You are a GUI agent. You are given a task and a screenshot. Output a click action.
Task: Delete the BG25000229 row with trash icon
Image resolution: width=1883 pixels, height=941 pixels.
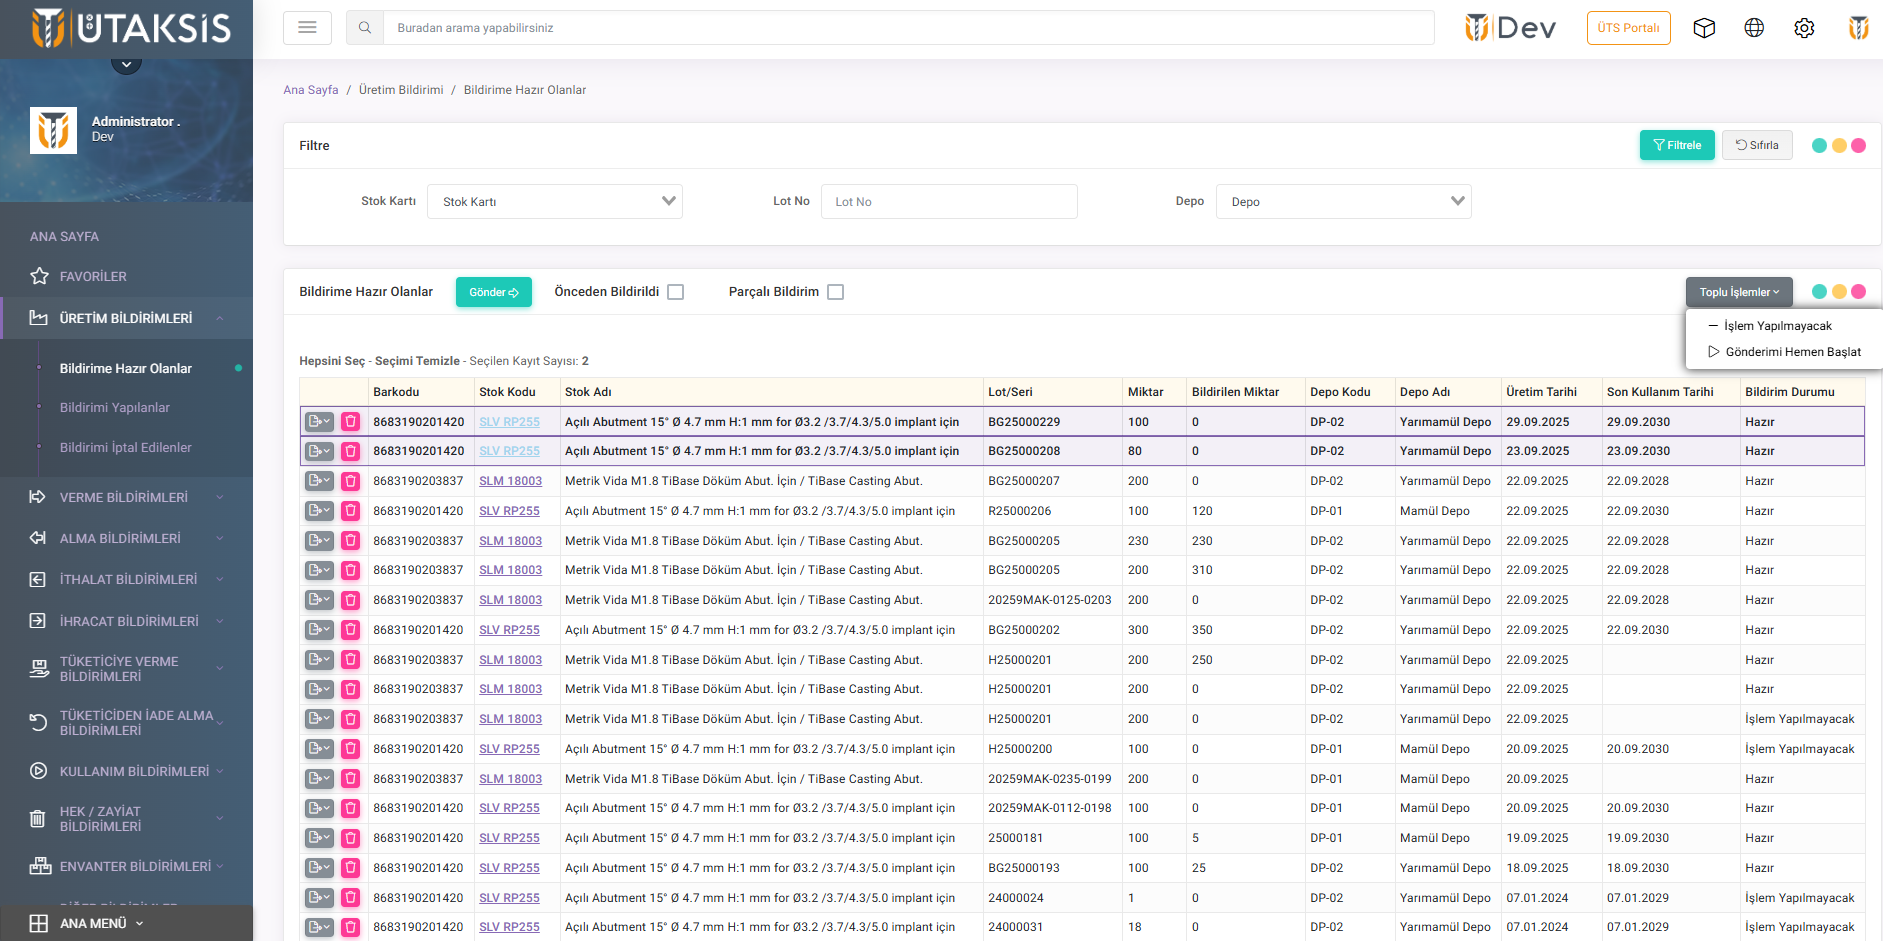click(351, 422)
